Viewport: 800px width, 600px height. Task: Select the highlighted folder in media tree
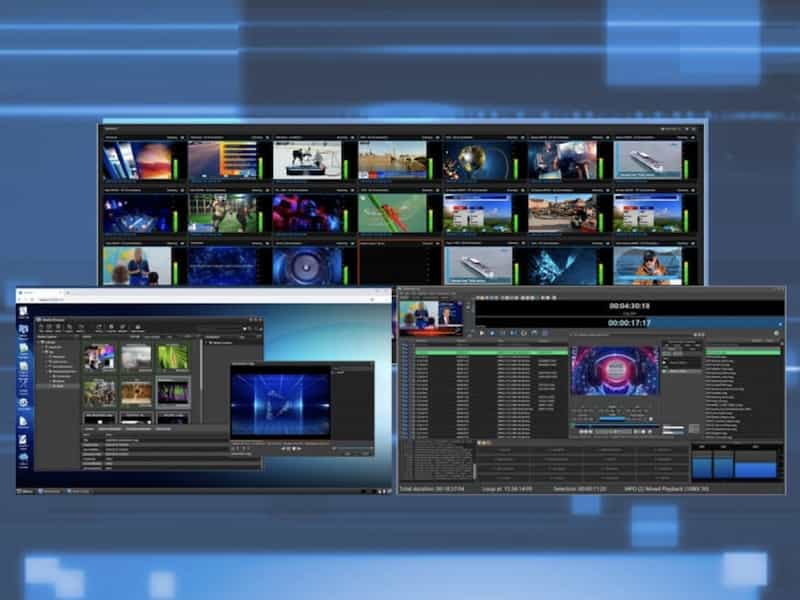(x=60, y=386)
